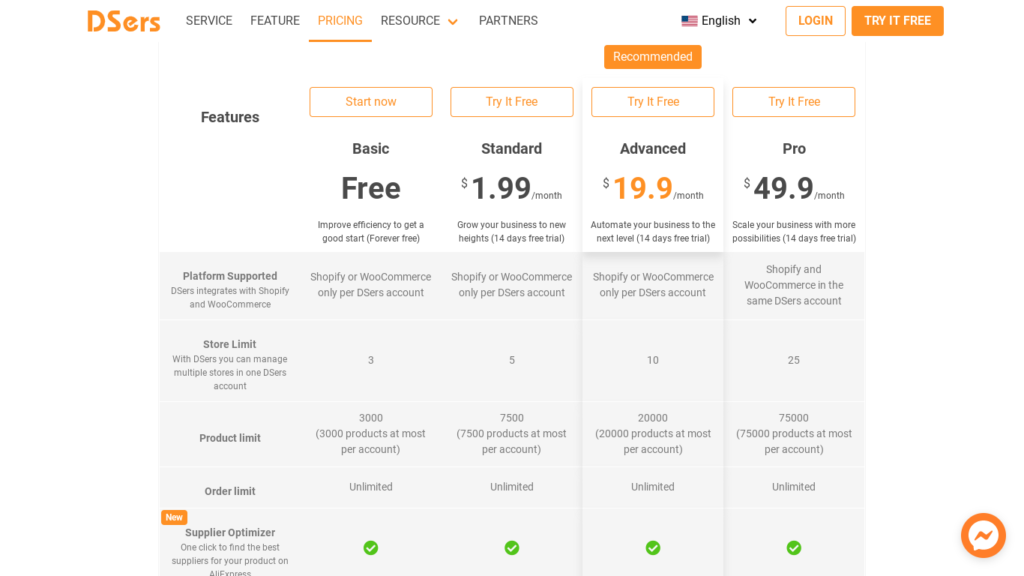
Task: Click the Supplier Optimizer row label
Action: (x=230, y=533)
